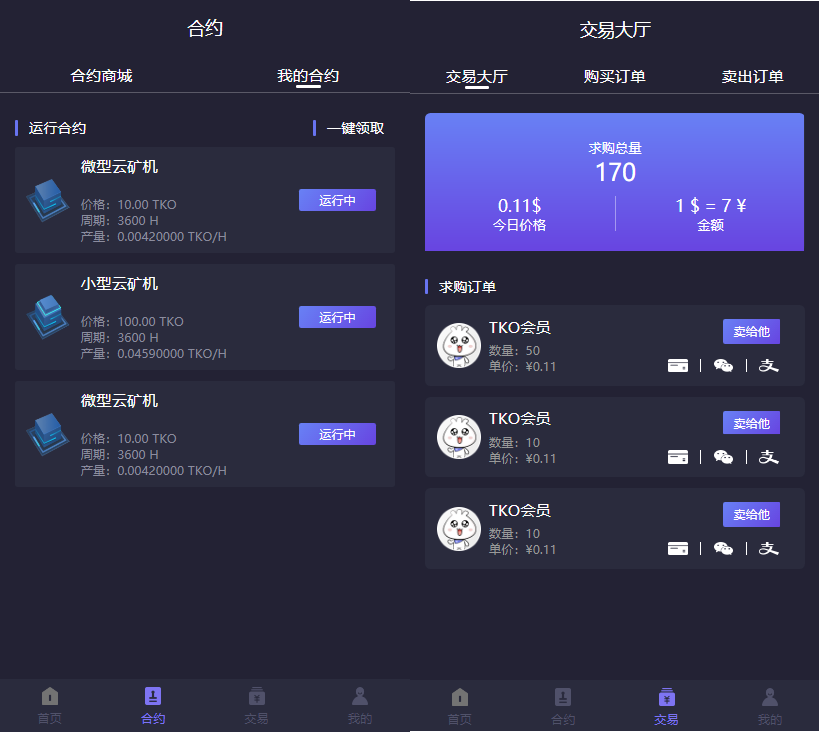This screenshot has height=732, width=819.
Task: Click 求购总量 170 value
Action: tap(615, 172)
